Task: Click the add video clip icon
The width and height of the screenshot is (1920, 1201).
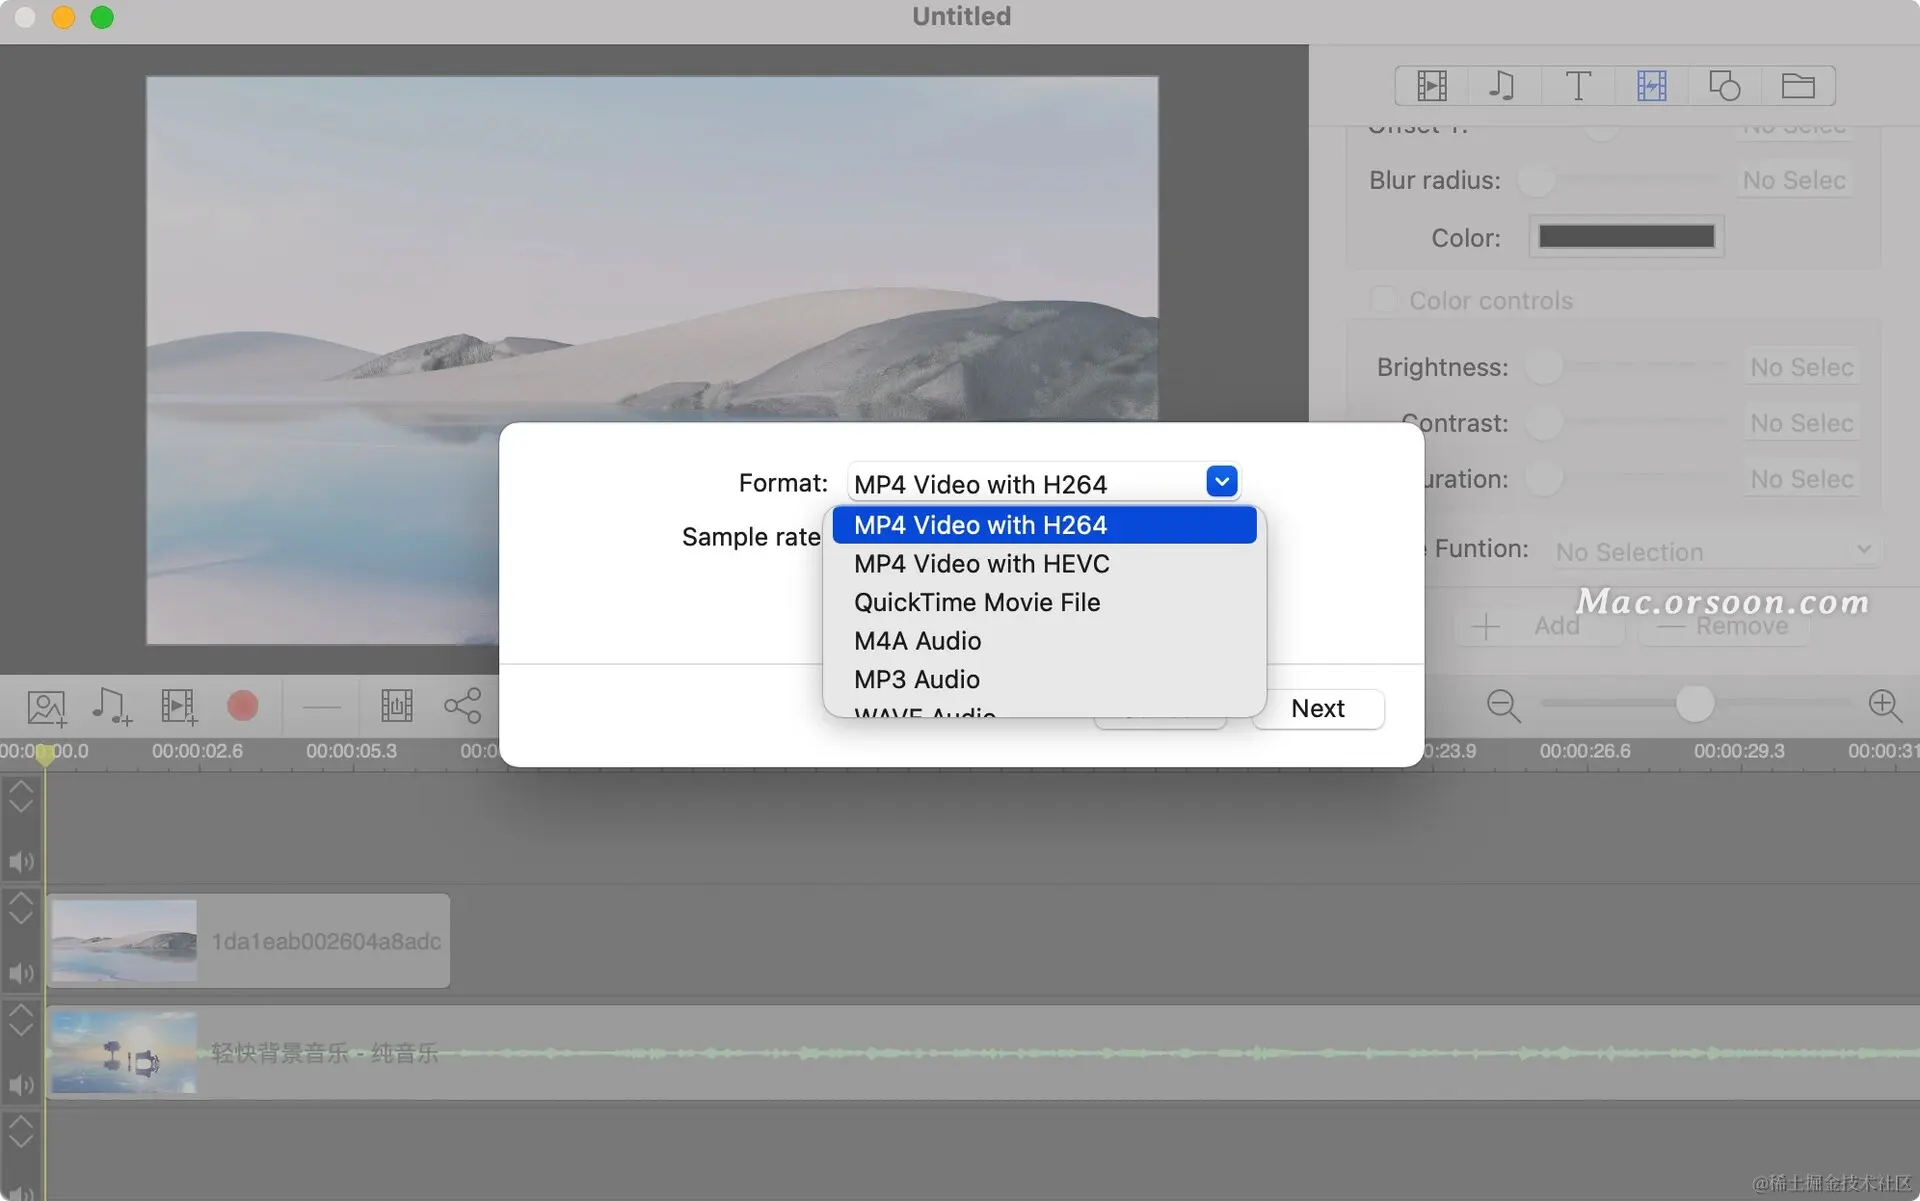Action: (x=179, y=706)
